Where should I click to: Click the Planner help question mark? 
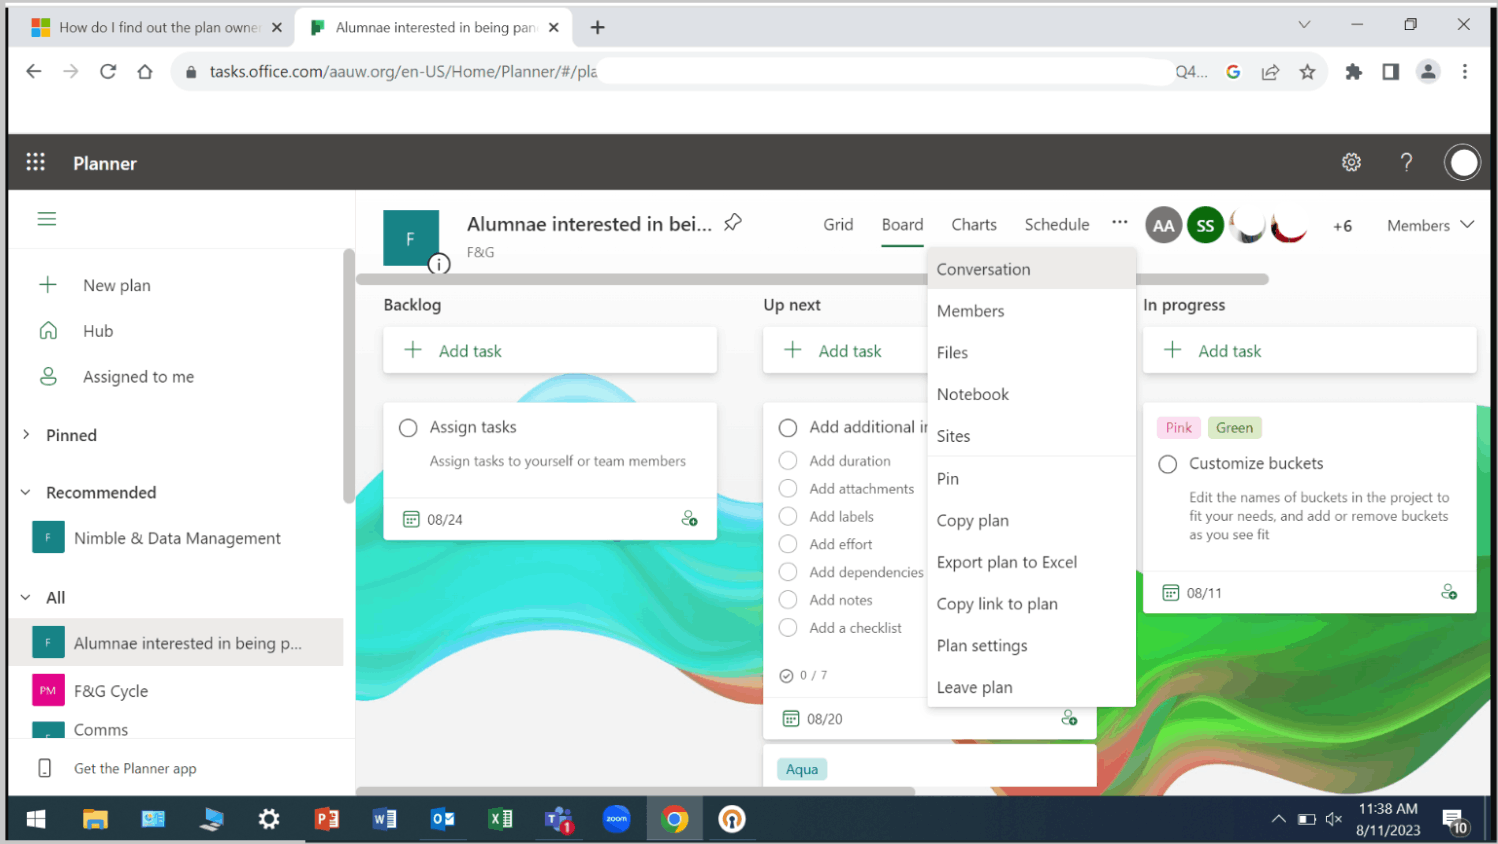point(1406,162)
